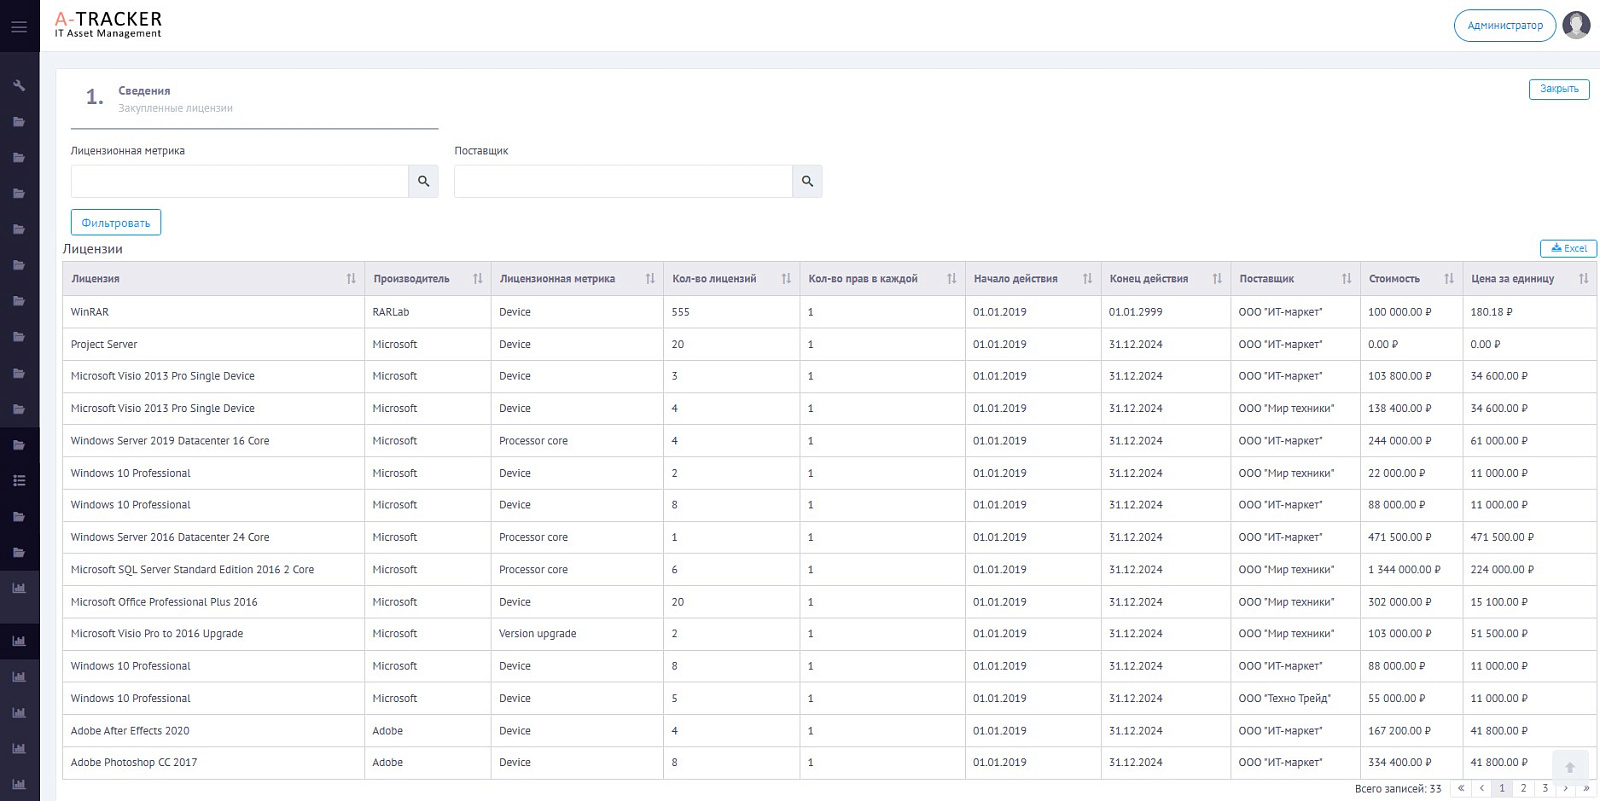Viewport: 1600px width, 801px height.
Task: Click sort arrows in Стоимость column header
Action: pyautogui.click(x=1449, y=279)
